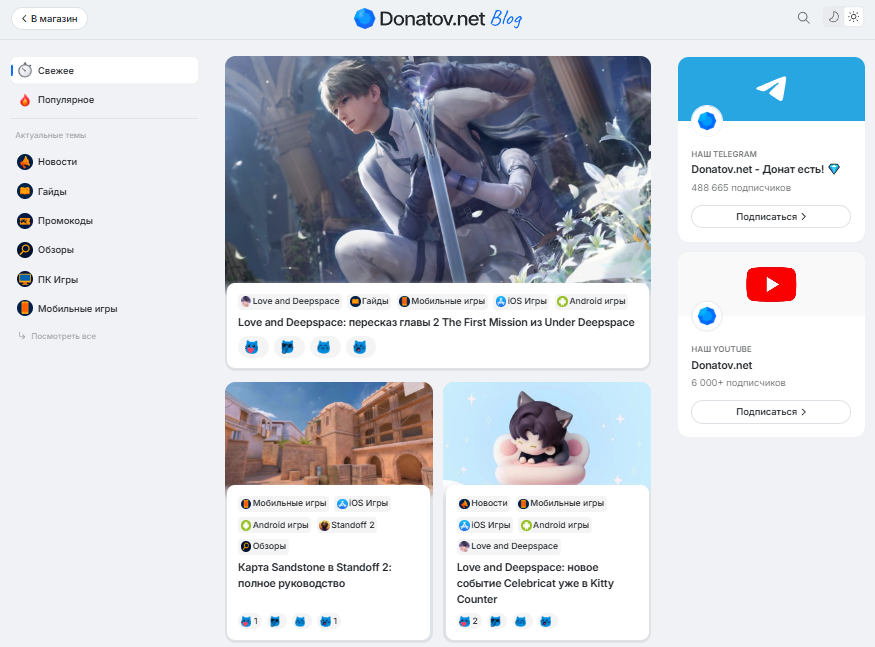This screenshot has width=875, height=647.
Task: React with angry cat on Celebricat post
Action: point(546,621)
